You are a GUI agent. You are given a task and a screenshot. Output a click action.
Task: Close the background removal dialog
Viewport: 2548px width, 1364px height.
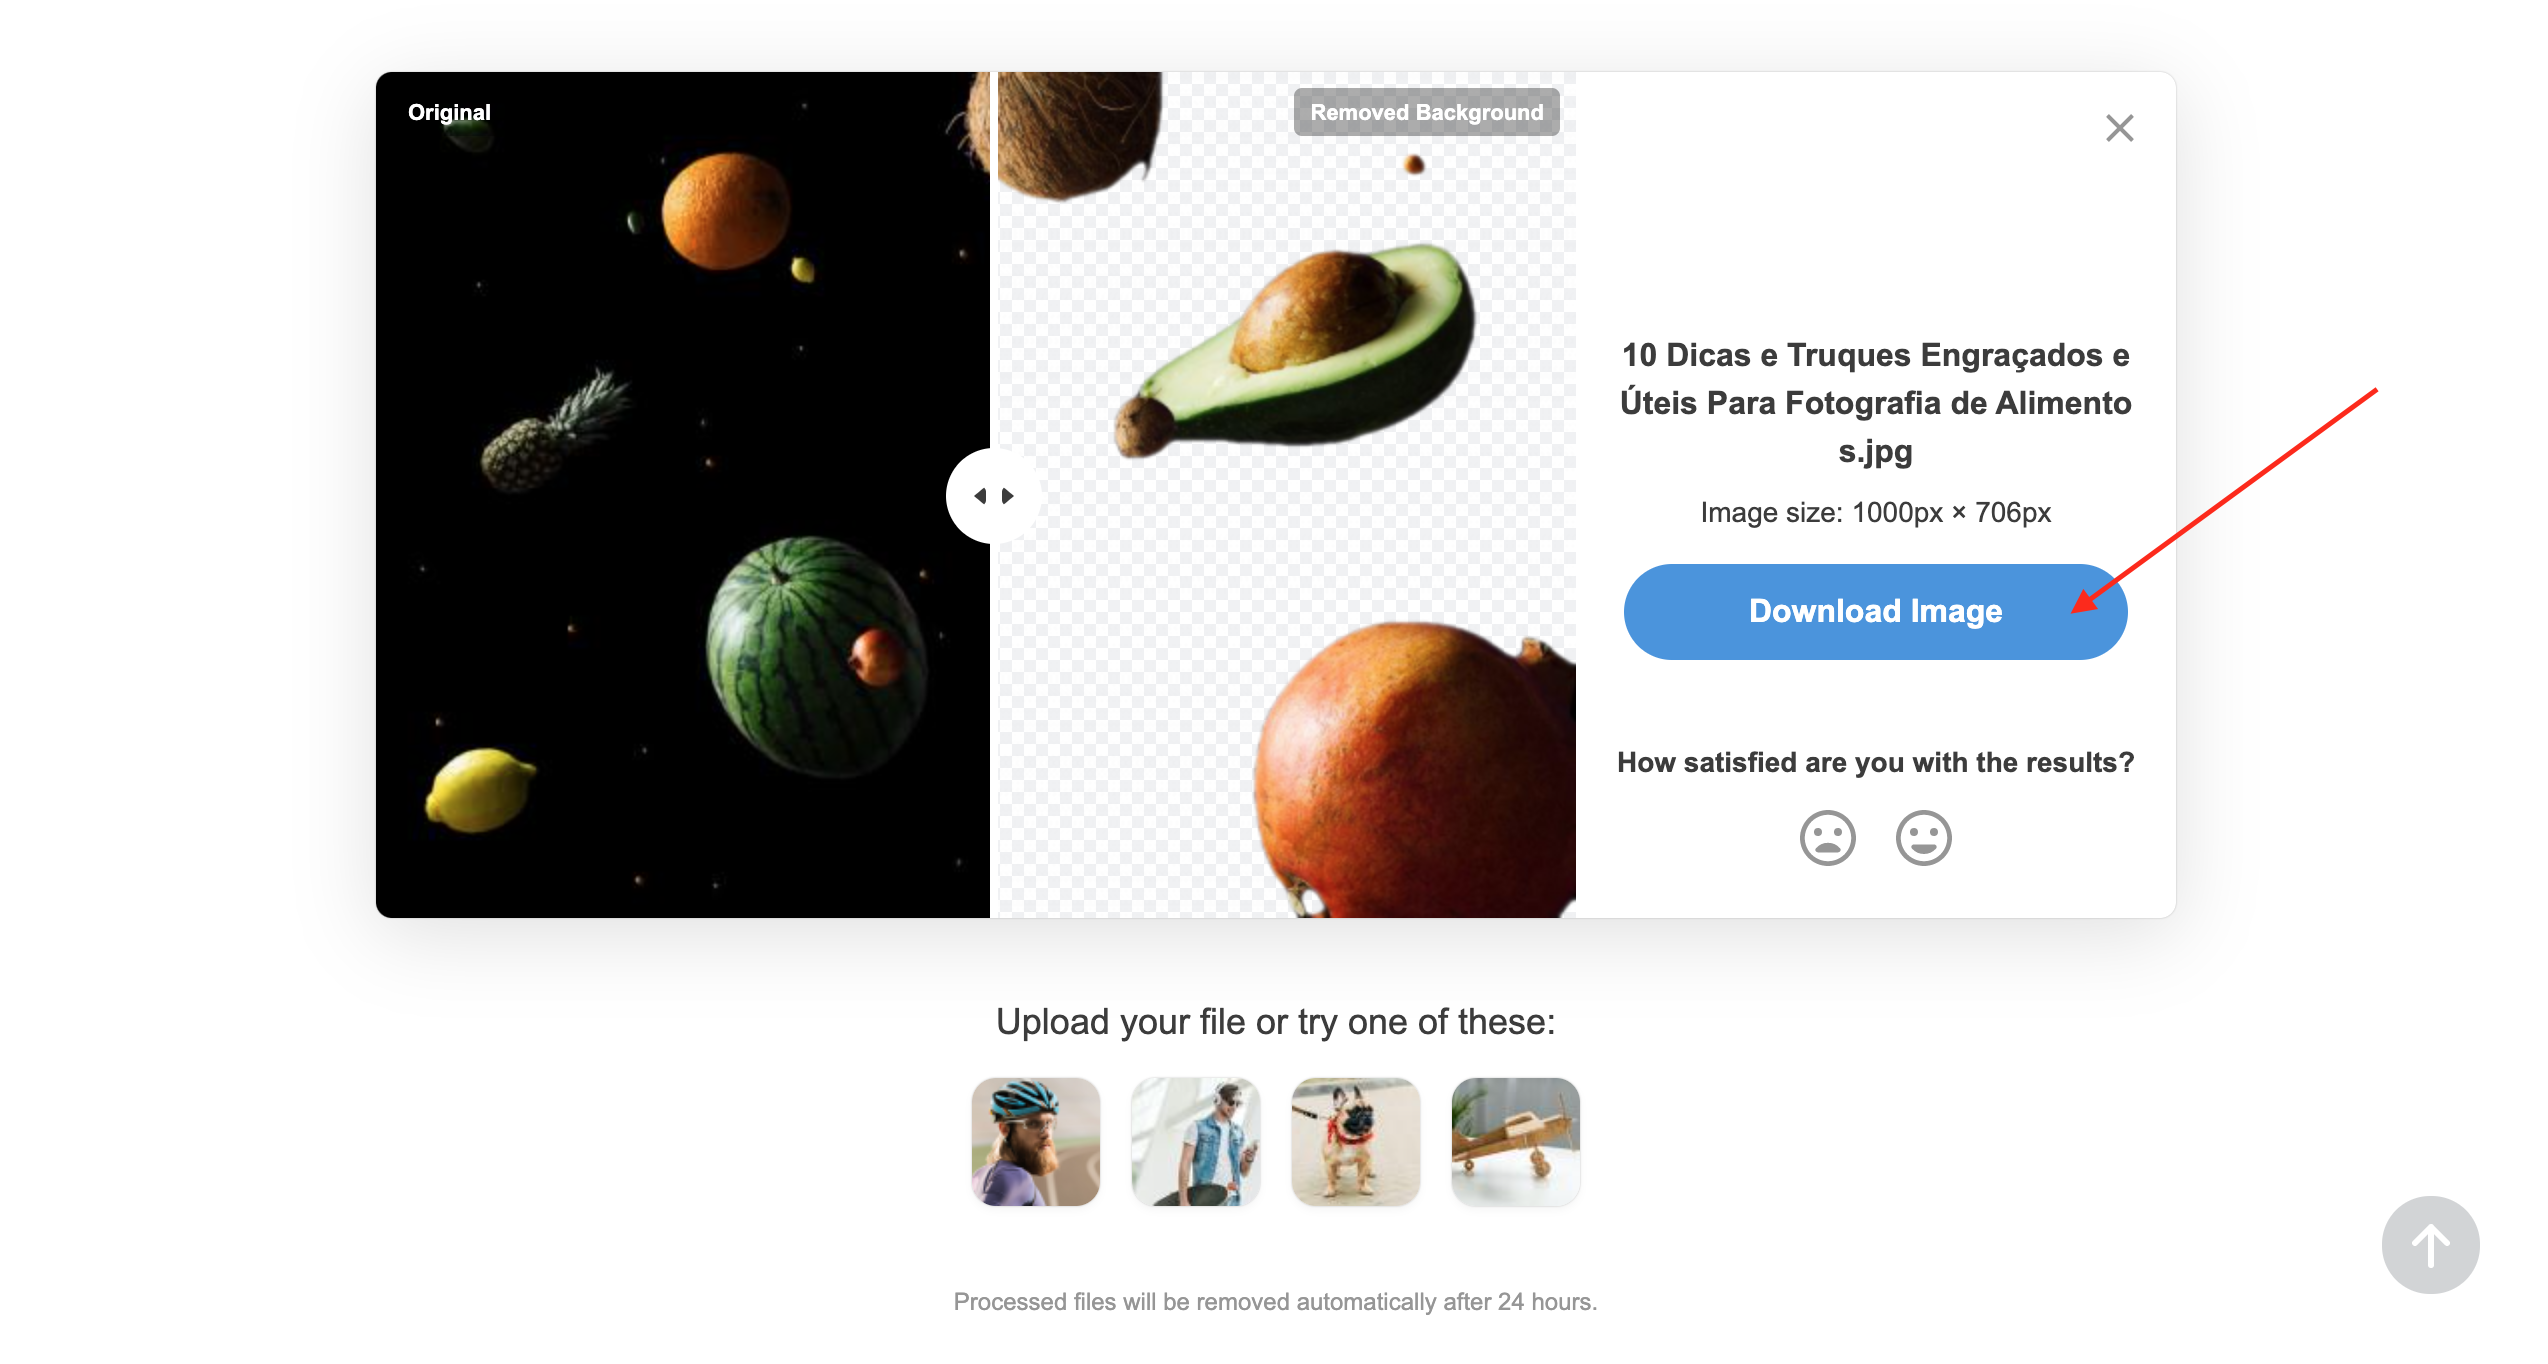click(x=2120, y=128)
